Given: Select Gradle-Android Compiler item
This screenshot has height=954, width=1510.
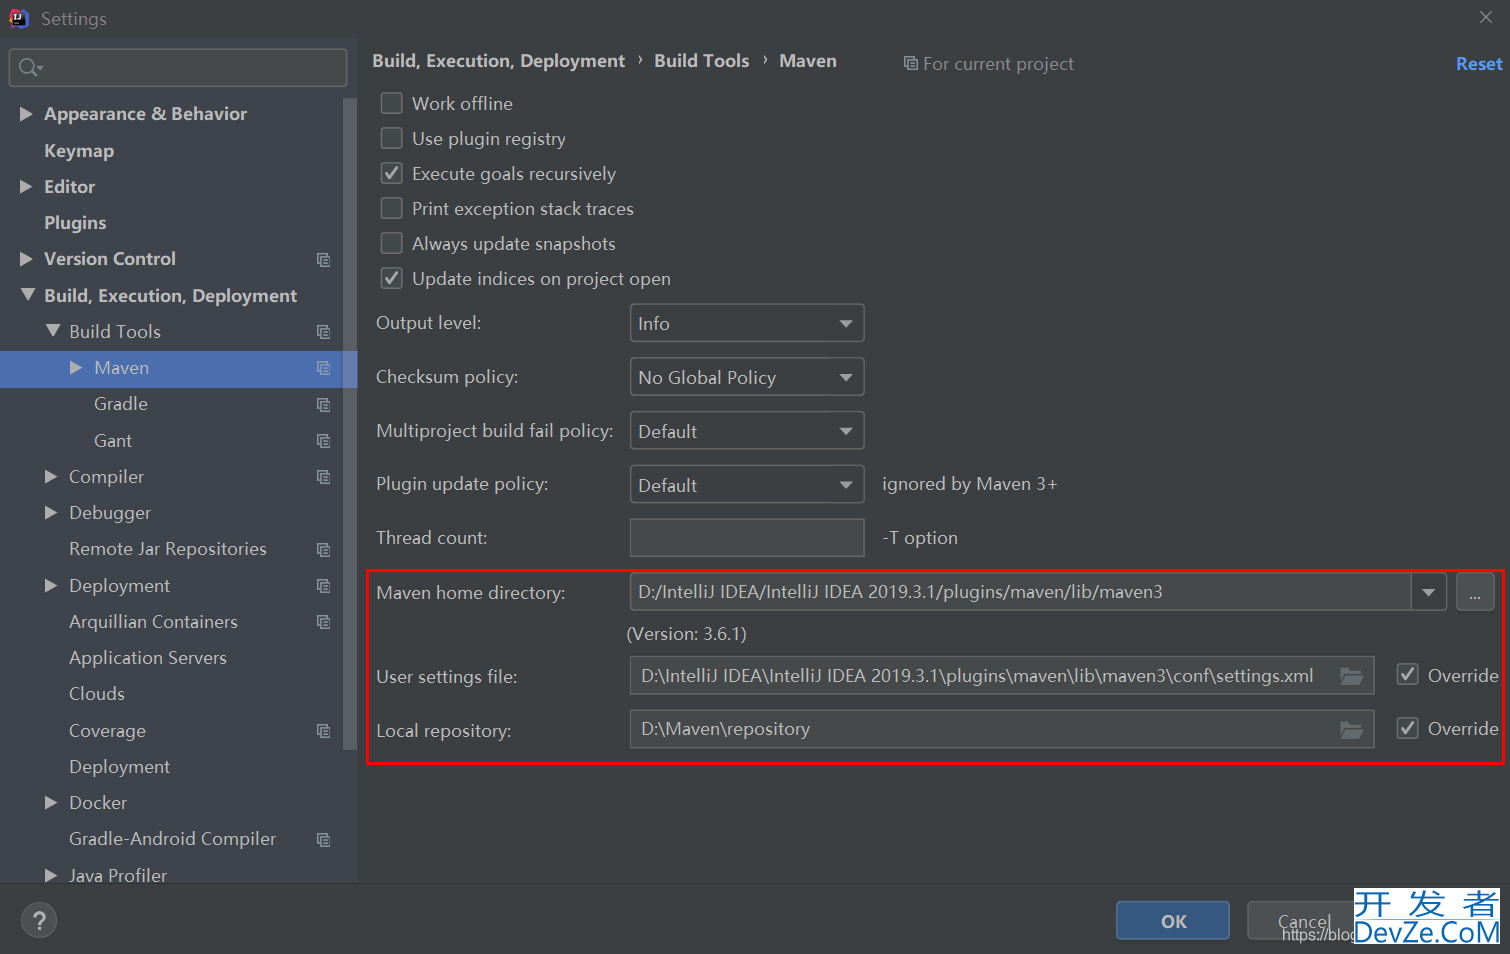Looking at the screenshot, I should point(172,839).
